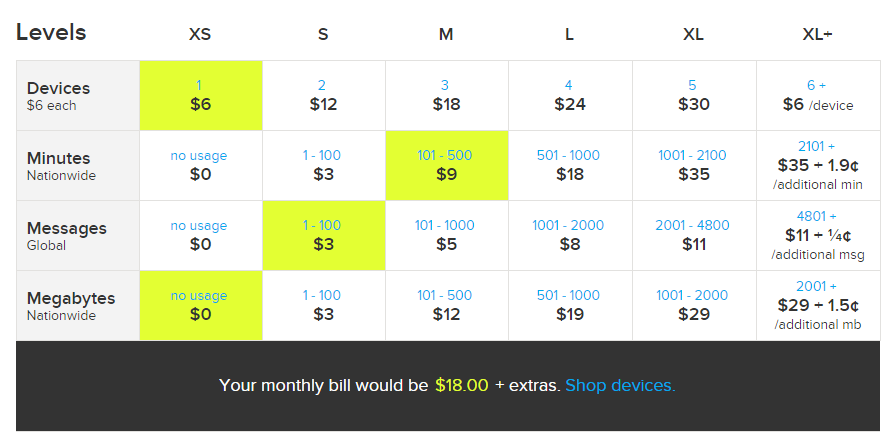Choose 1 - 100 minutes for $3
The width and height of the screenshot is (894, 438).
tap(324, 165)
